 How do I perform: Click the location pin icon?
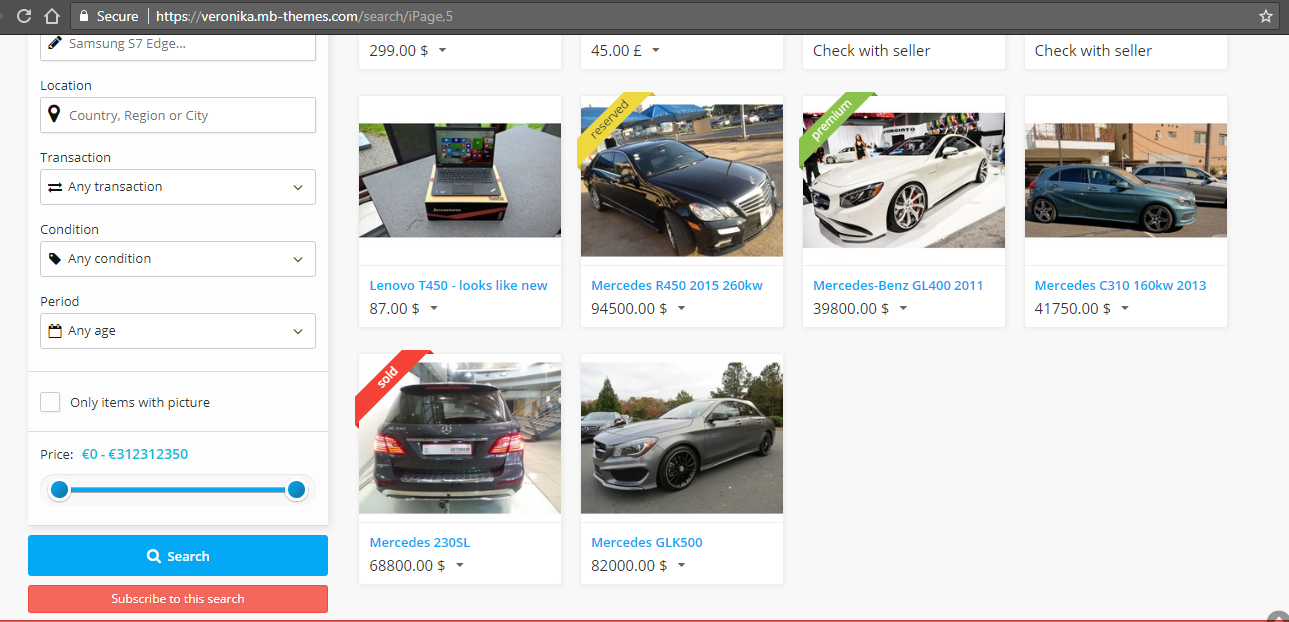(54, 115)
